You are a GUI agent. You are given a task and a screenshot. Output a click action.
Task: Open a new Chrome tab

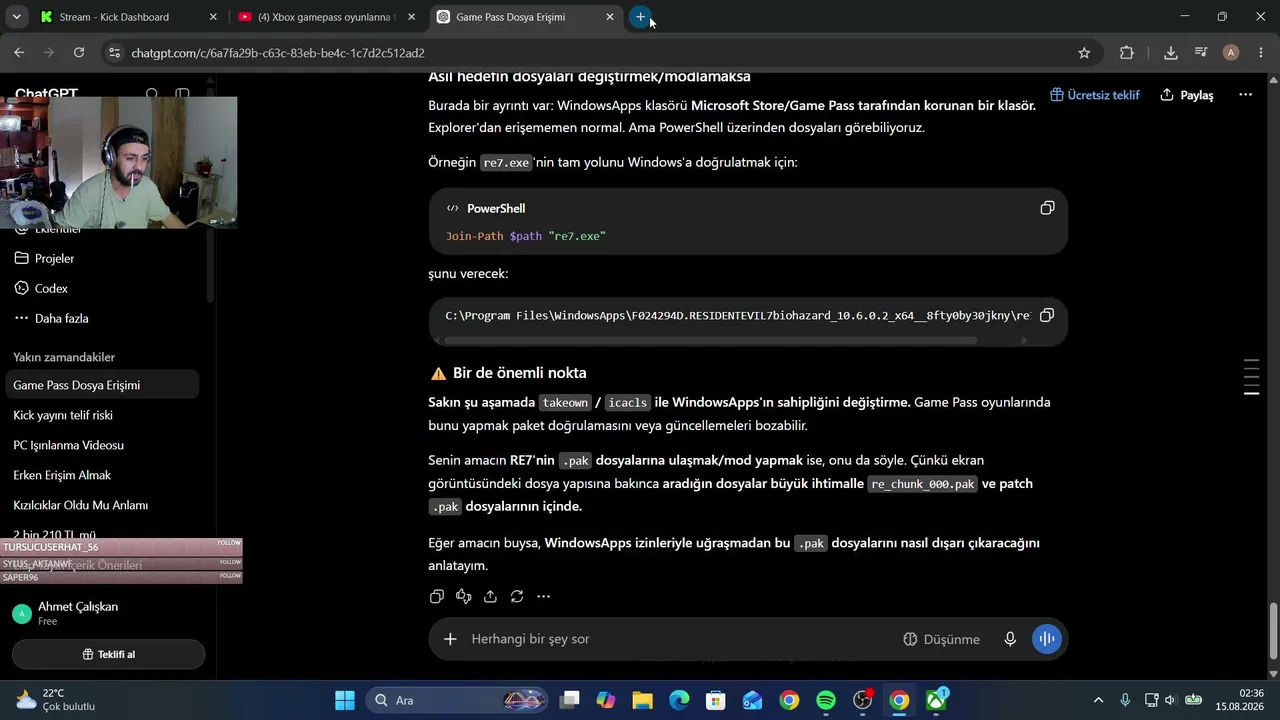click(x=640, y=17)
